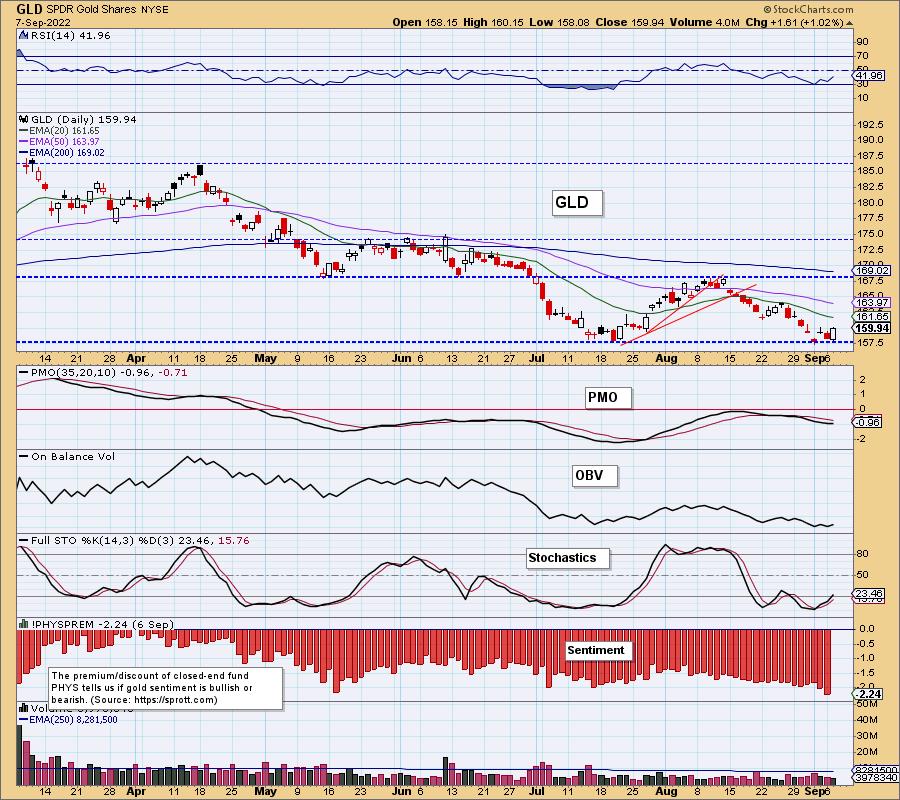Click the 'GLD (Daily) 159.94' legend label
The height and width of the screenshot is (800, 900).
tap(84, 119)
